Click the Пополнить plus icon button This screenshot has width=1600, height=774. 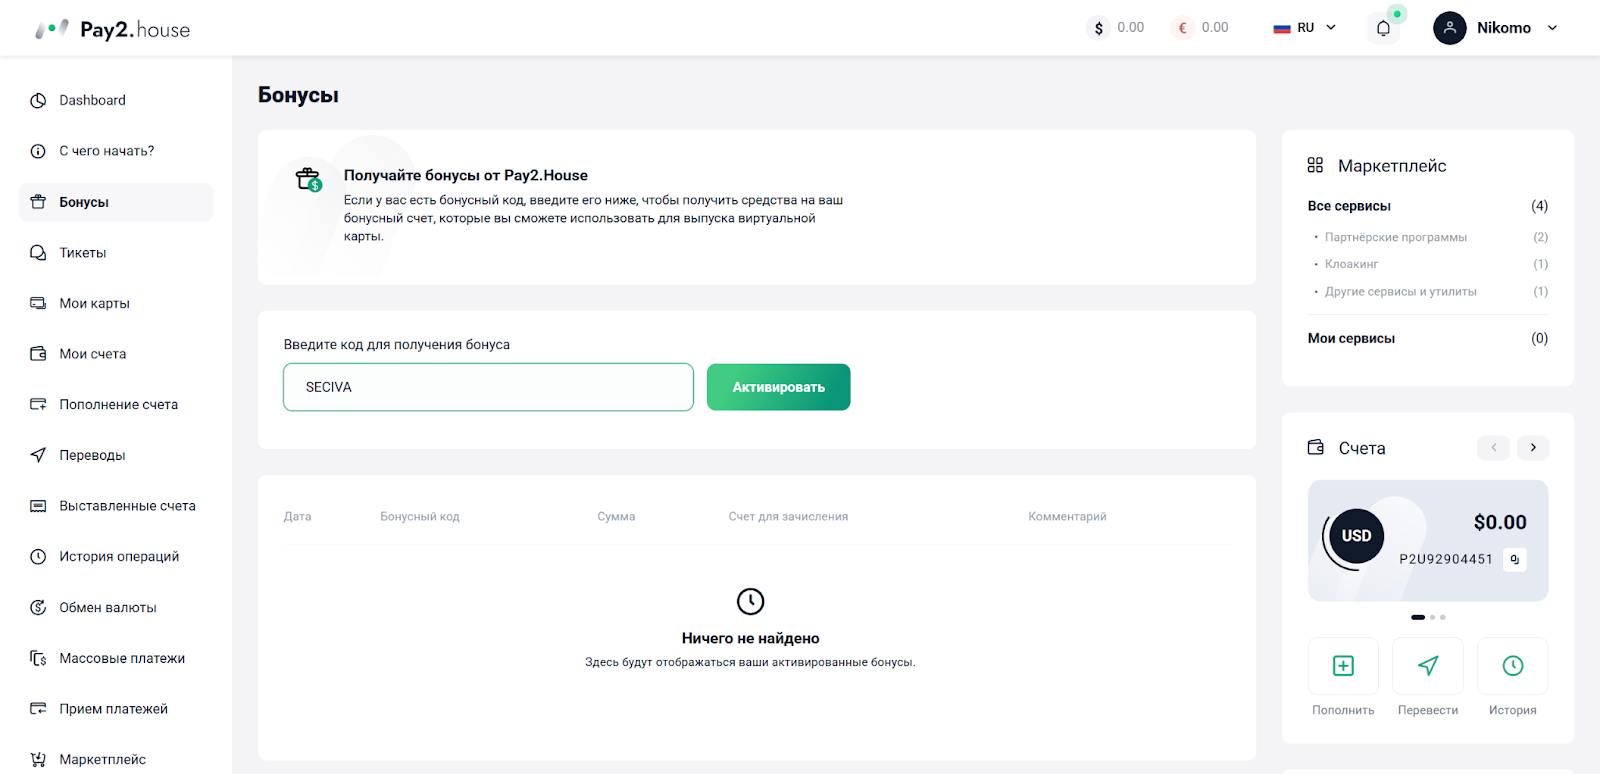[1343, 666]
